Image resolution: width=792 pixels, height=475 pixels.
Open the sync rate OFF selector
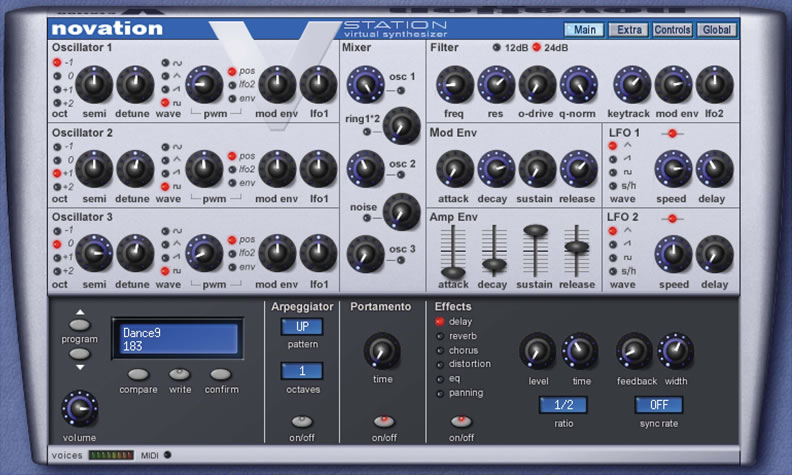point(658,405)
